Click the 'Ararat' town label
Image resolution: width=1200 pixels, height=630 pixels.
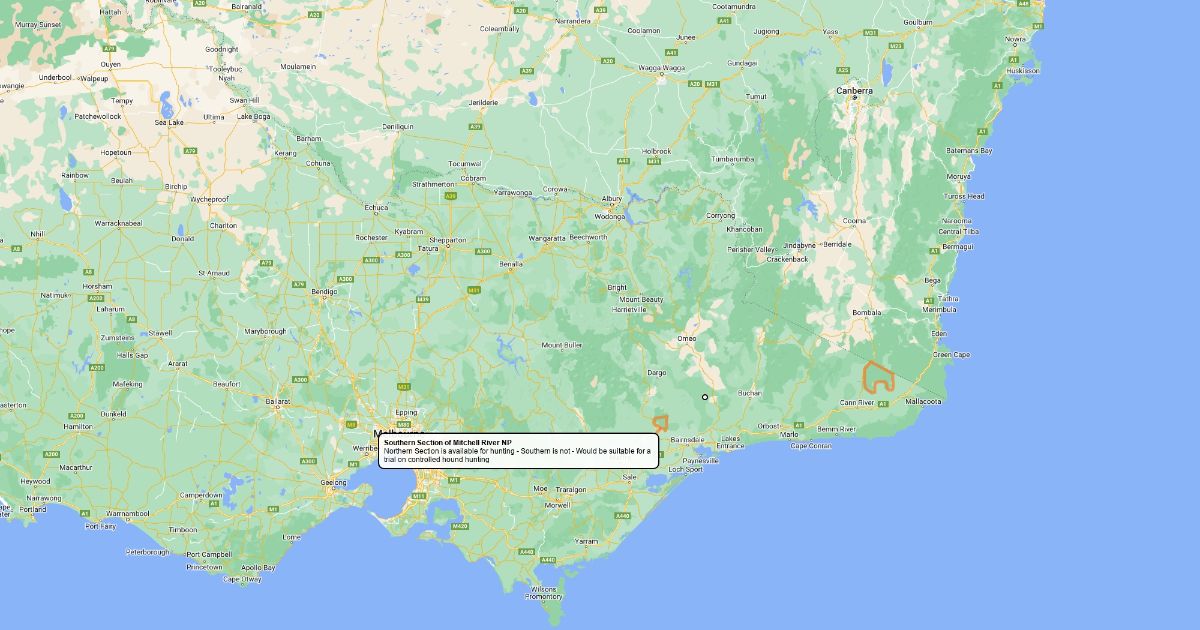(176, 363)
